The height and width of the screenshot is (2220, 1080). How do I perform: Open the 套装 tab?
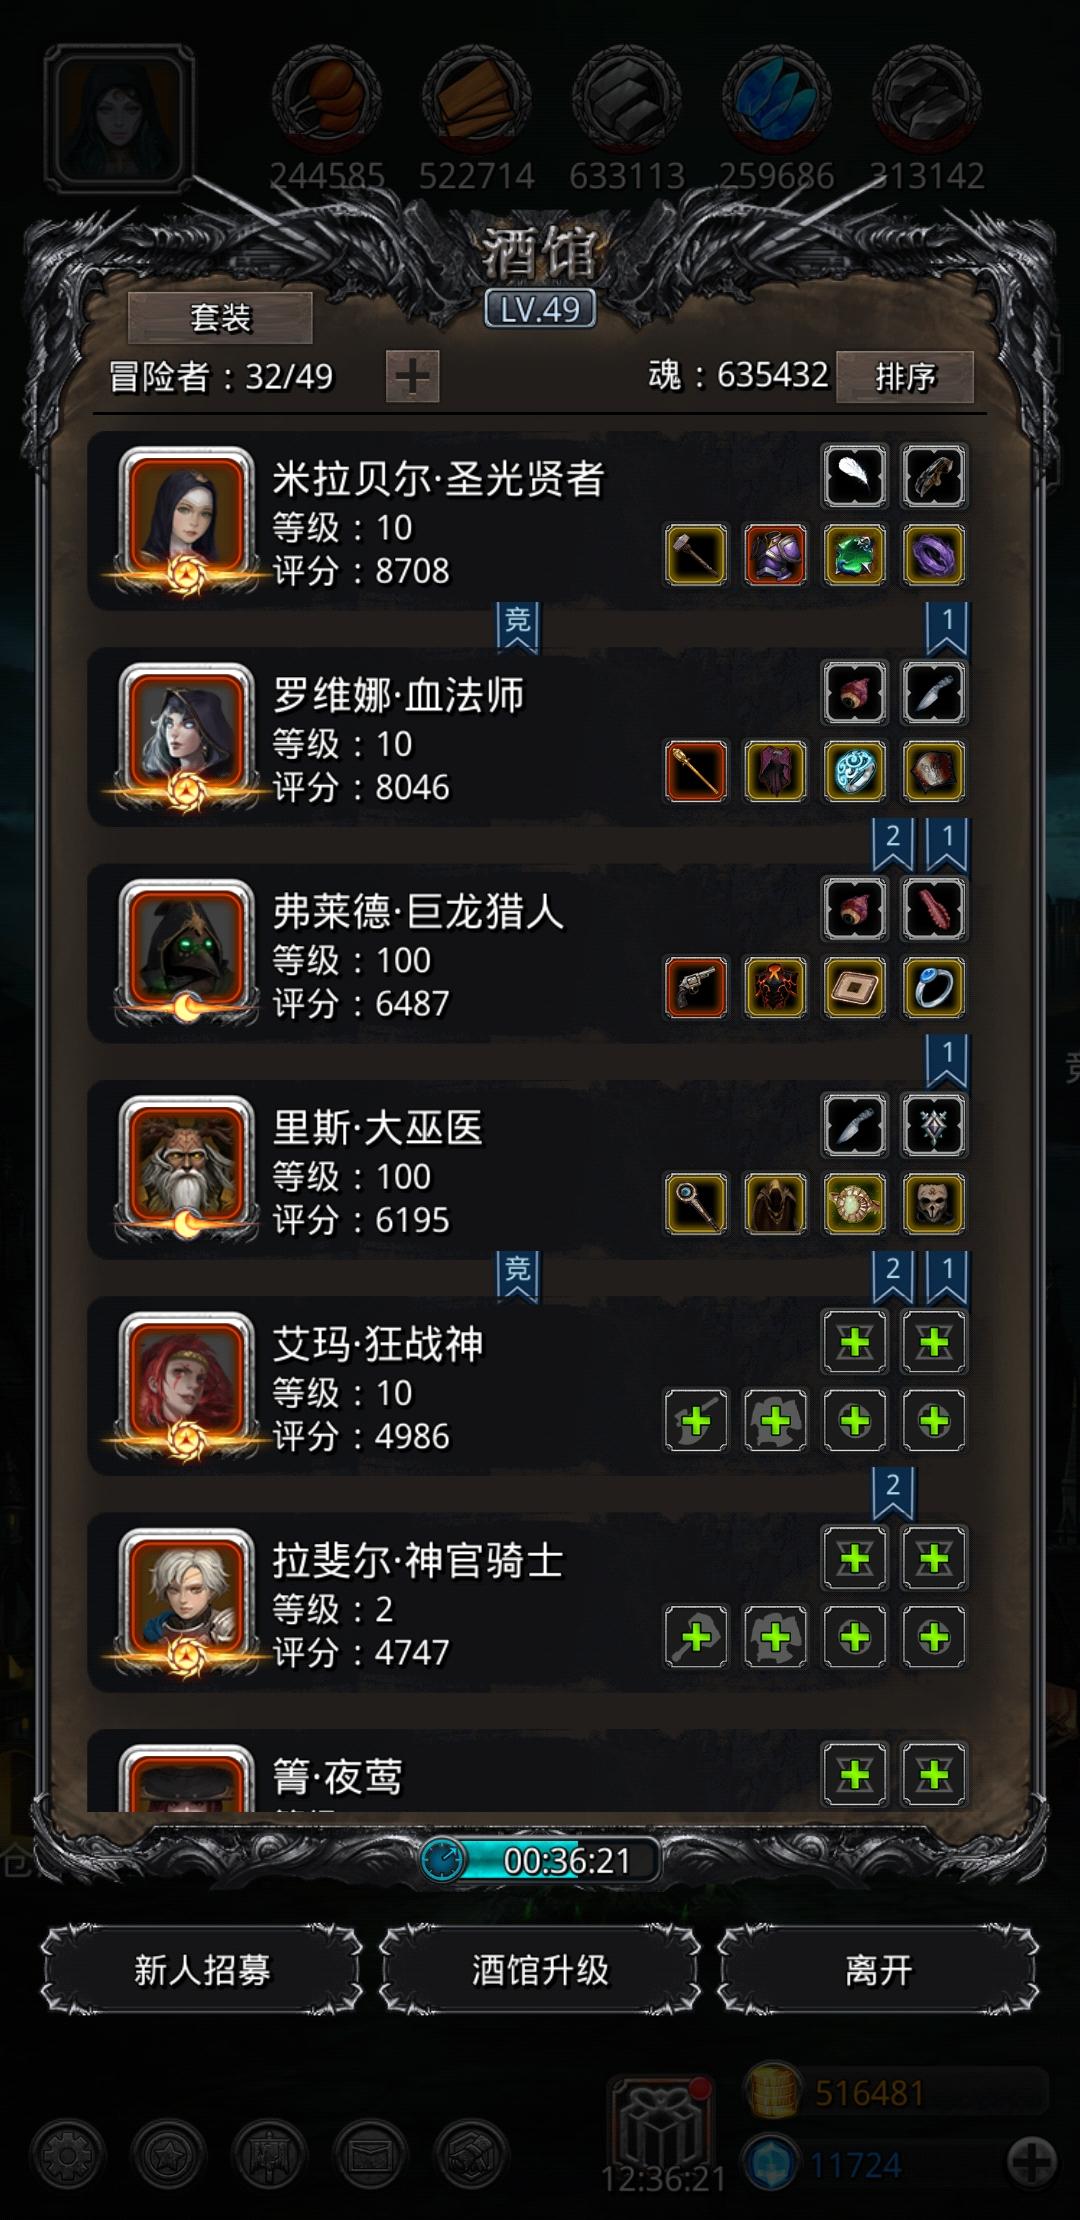click(x=220, y=318)
